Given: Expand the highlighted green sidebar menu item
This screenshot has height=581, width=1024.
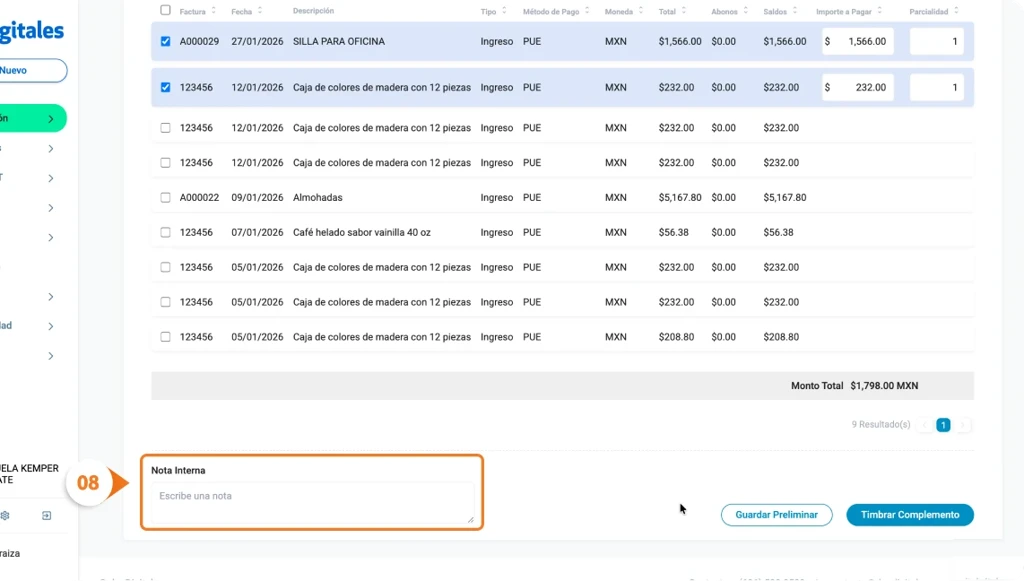Looking at the screenshot, I should click(x=50, y=119).
